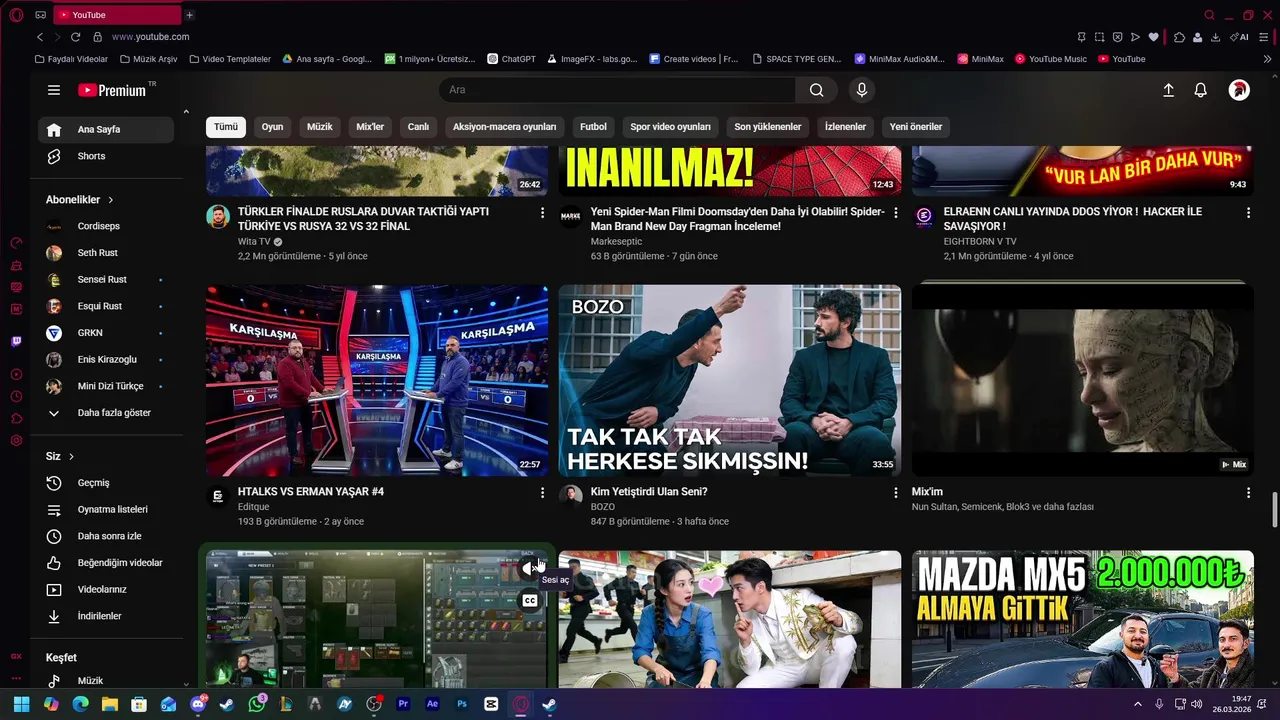
Task: Open ChatGPT bookmark in bookmarks bar
Action: tap(511, 59)
